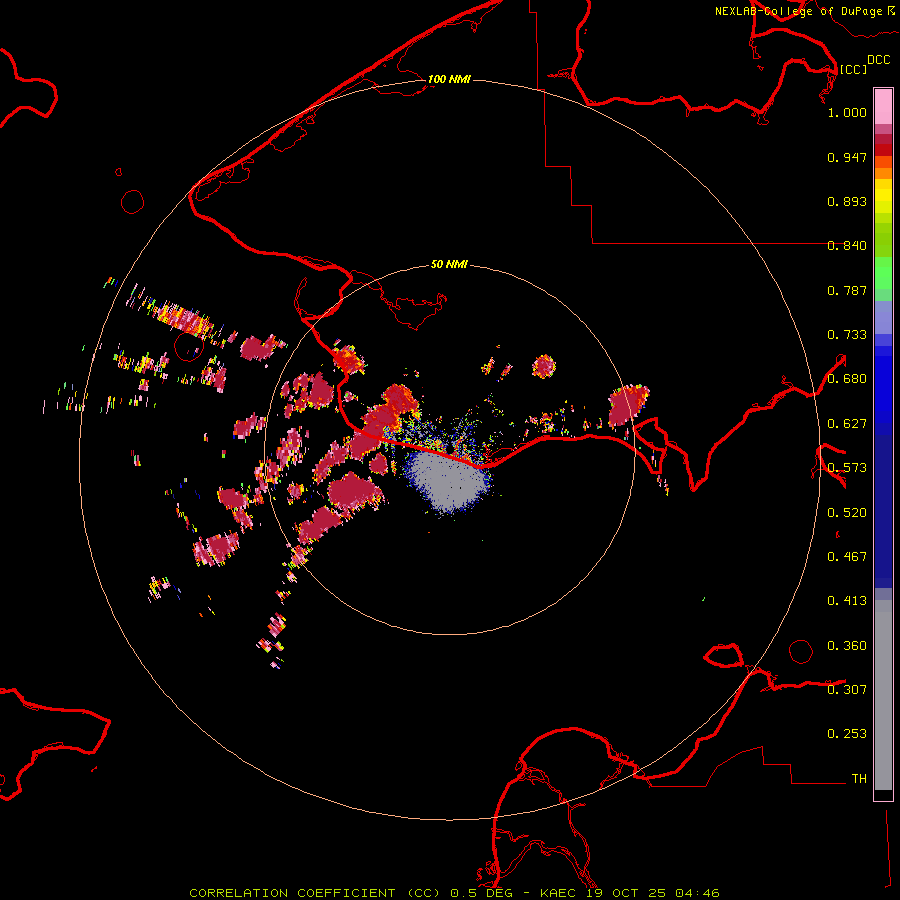Image resolution: width=900 pixels, height=900 pixels.
Task: Click the 0.733 color scale value
Action: pyautogui.click(x=847, y=335)
